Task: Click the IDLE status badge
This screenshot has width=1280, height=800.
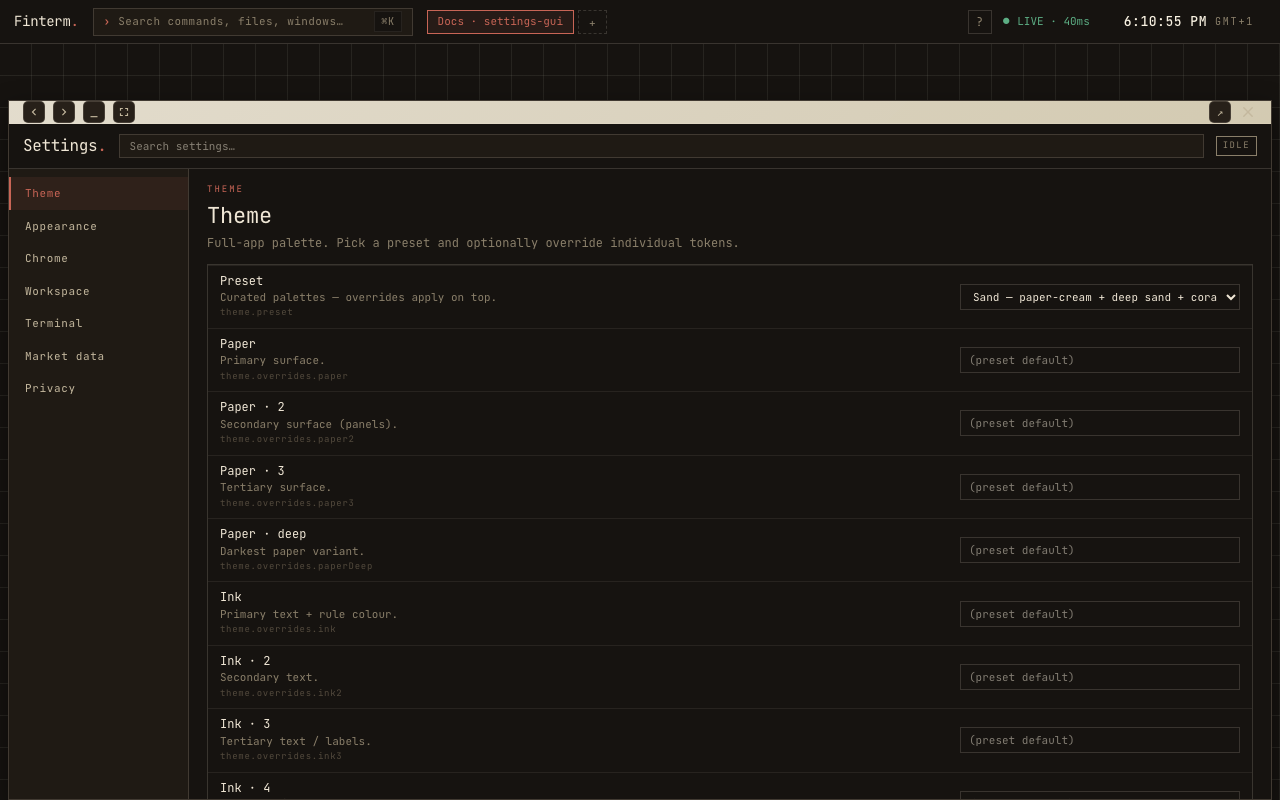Action: [x=1236, y=146]
